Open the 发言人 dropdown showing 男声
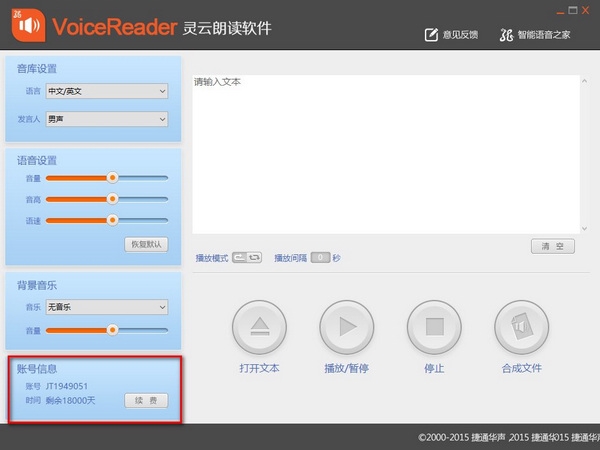This screenshot has height=450, width=600. (107, 119)
